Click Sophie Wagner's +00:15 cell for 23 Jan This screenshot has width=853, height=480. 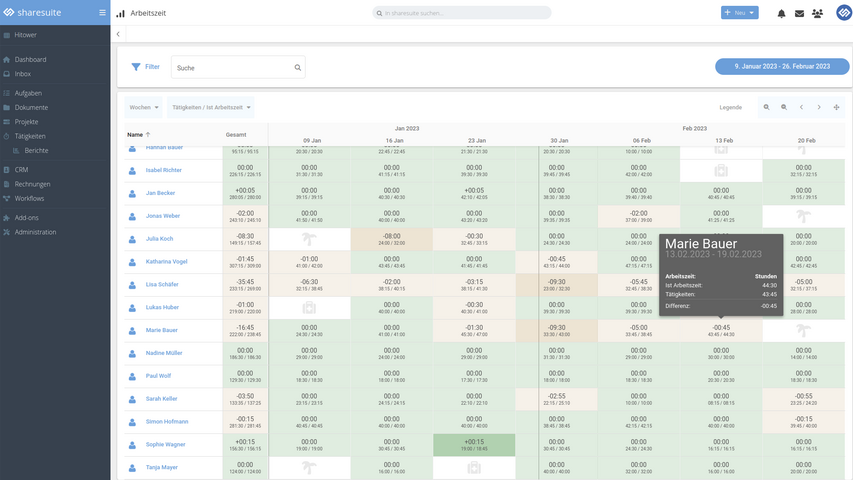click(x=474, y=445)
